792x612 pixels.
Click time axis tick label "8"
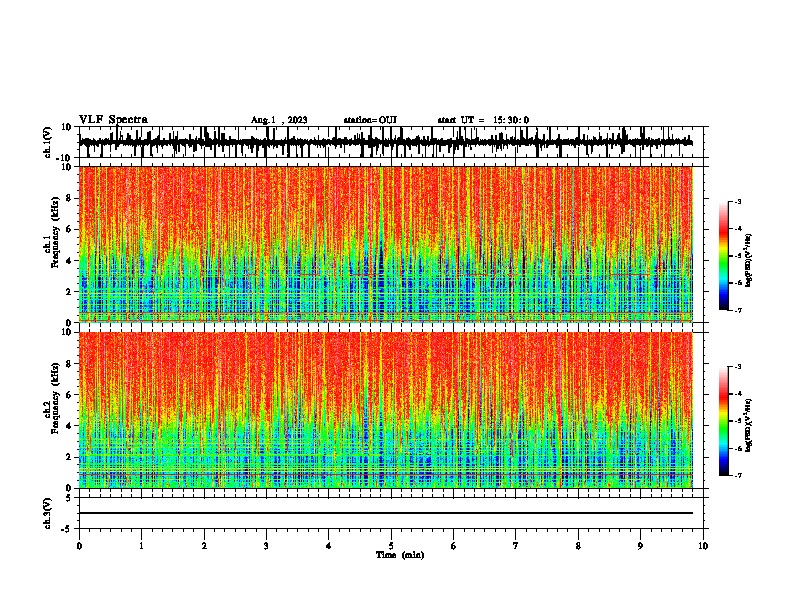click(578, 546)
